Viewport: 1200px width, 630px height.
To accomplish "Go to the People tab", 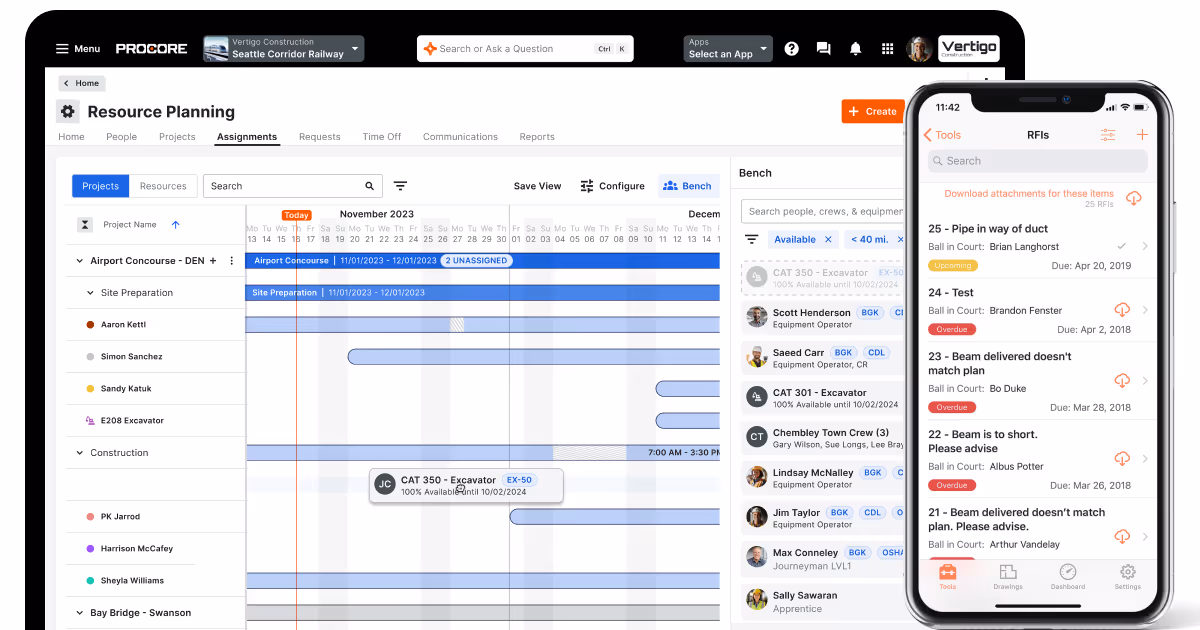I will [121, 137].
